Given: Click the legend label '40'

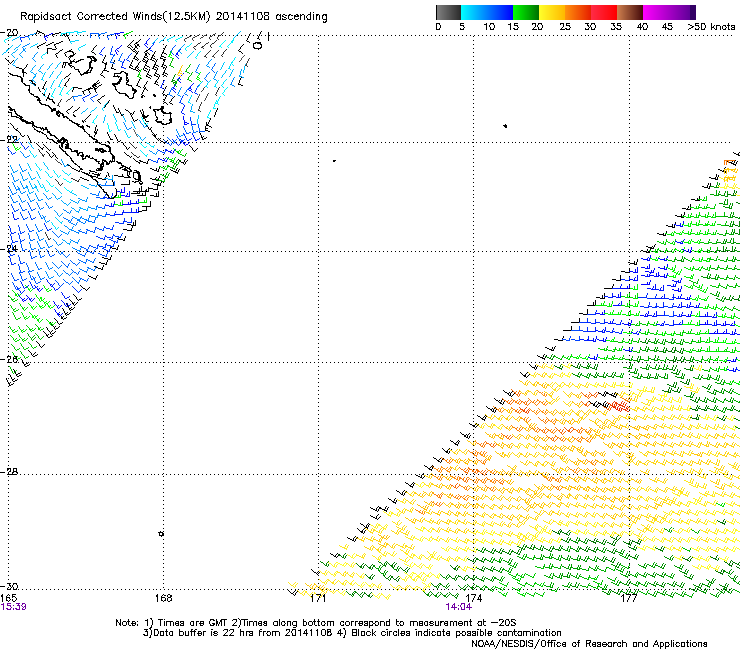Looking at the screenshot, I should coord(642,27).
